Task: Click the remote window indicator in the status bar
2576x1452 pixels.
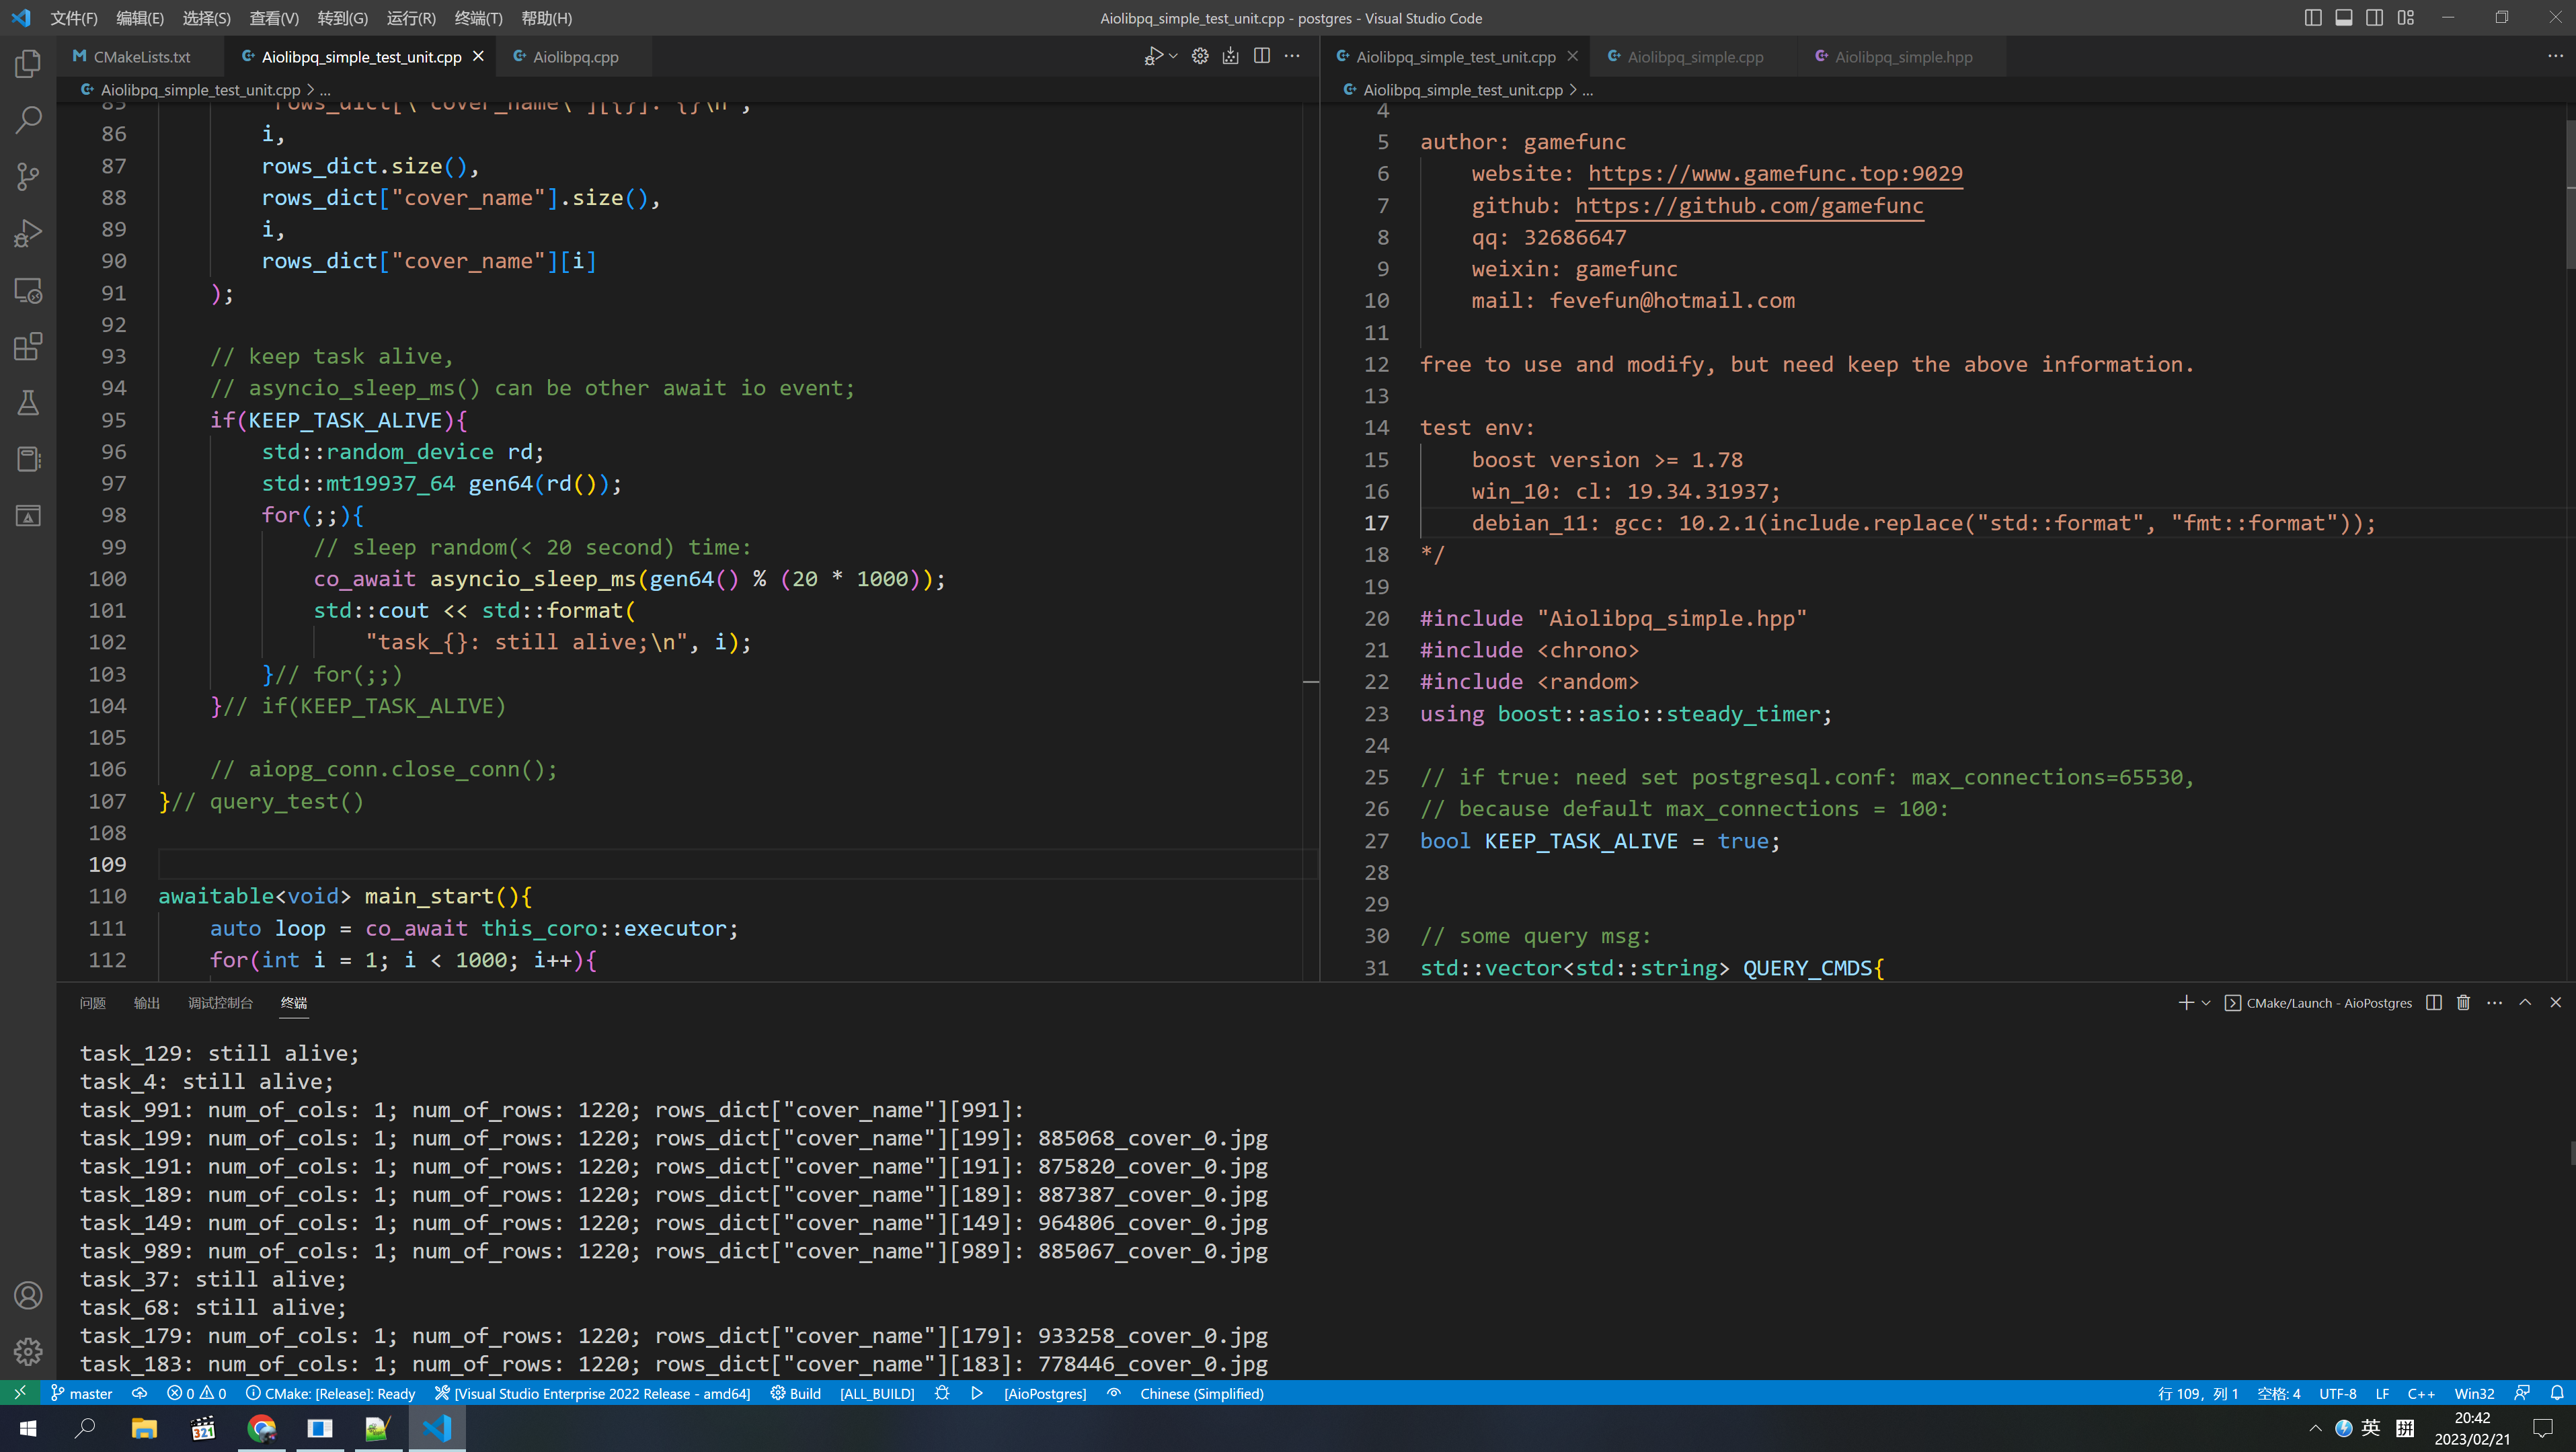Action: coord(20,1393)
